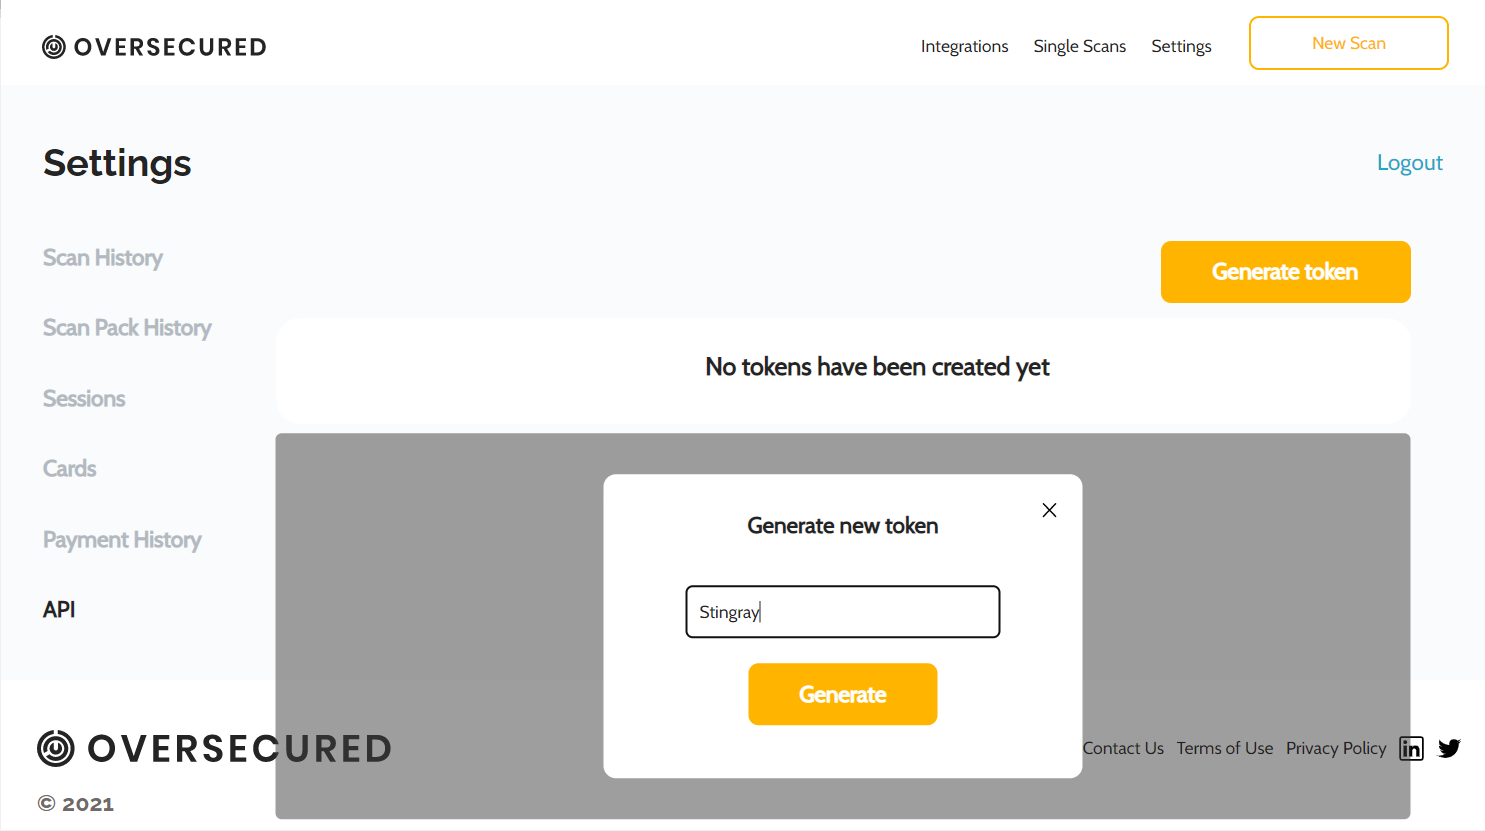
Task: Select the API settings tab
Action: 59,610
